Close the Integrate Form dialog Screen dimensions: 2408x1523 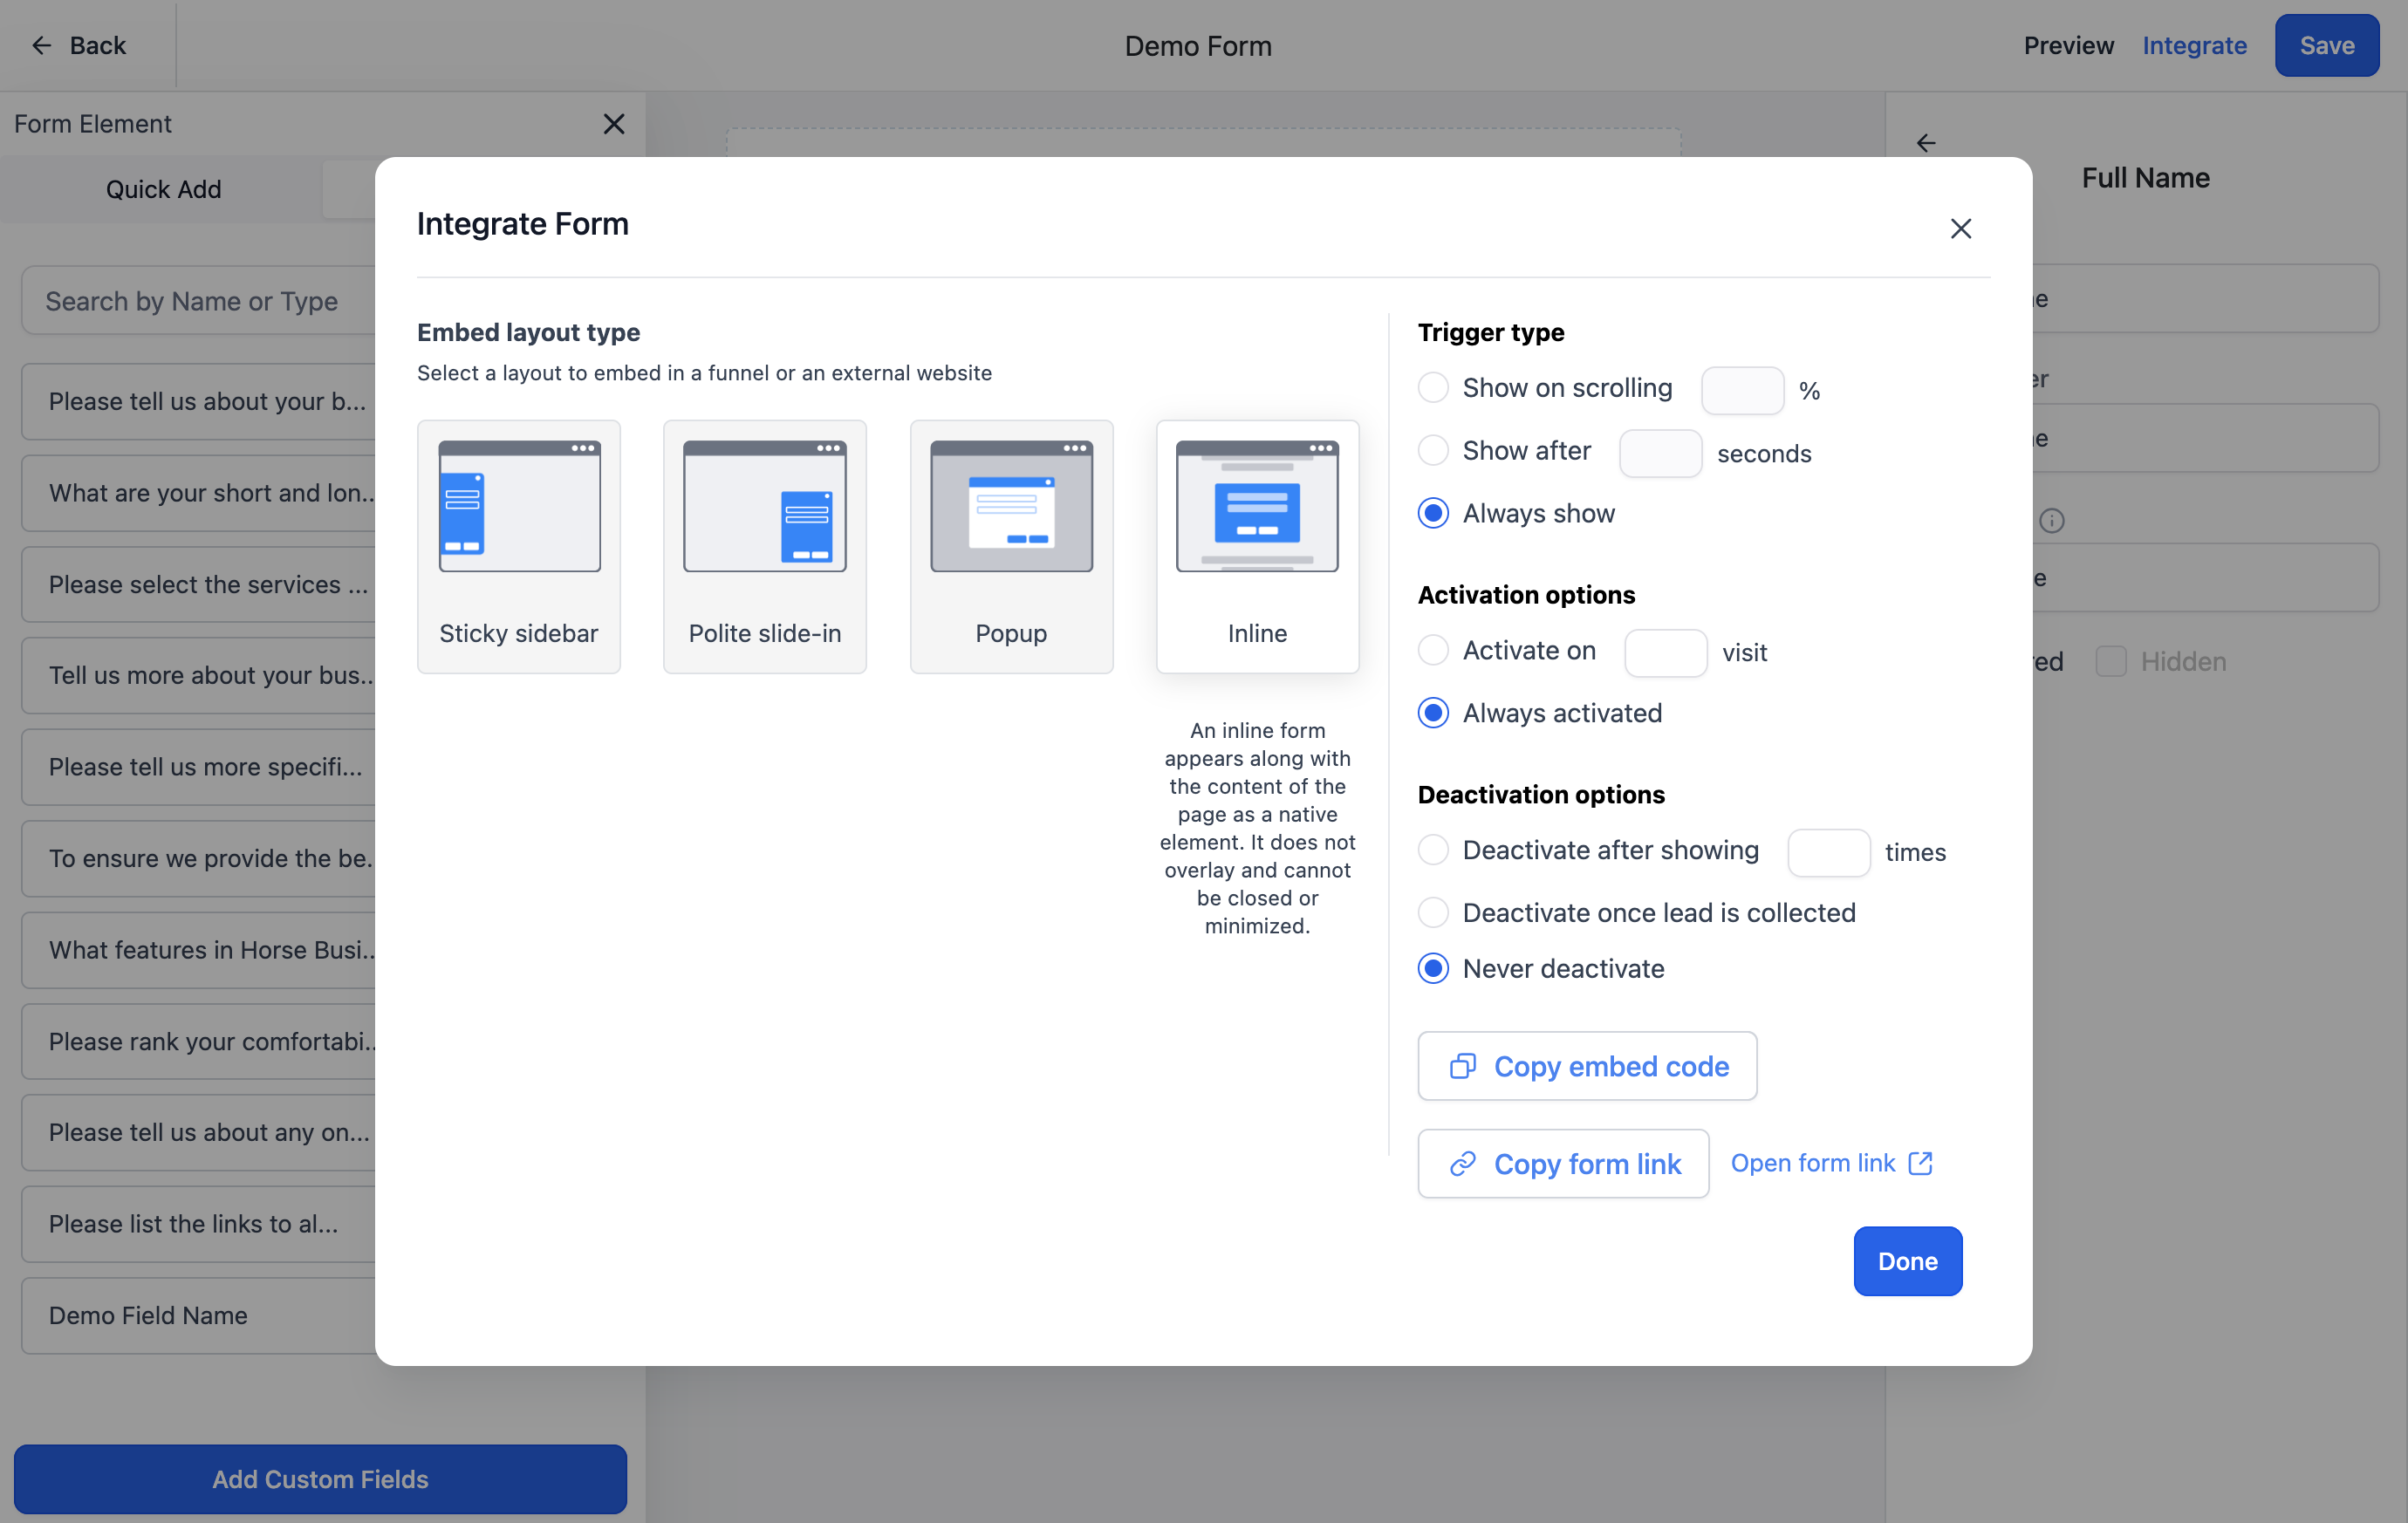(1960, 229)
